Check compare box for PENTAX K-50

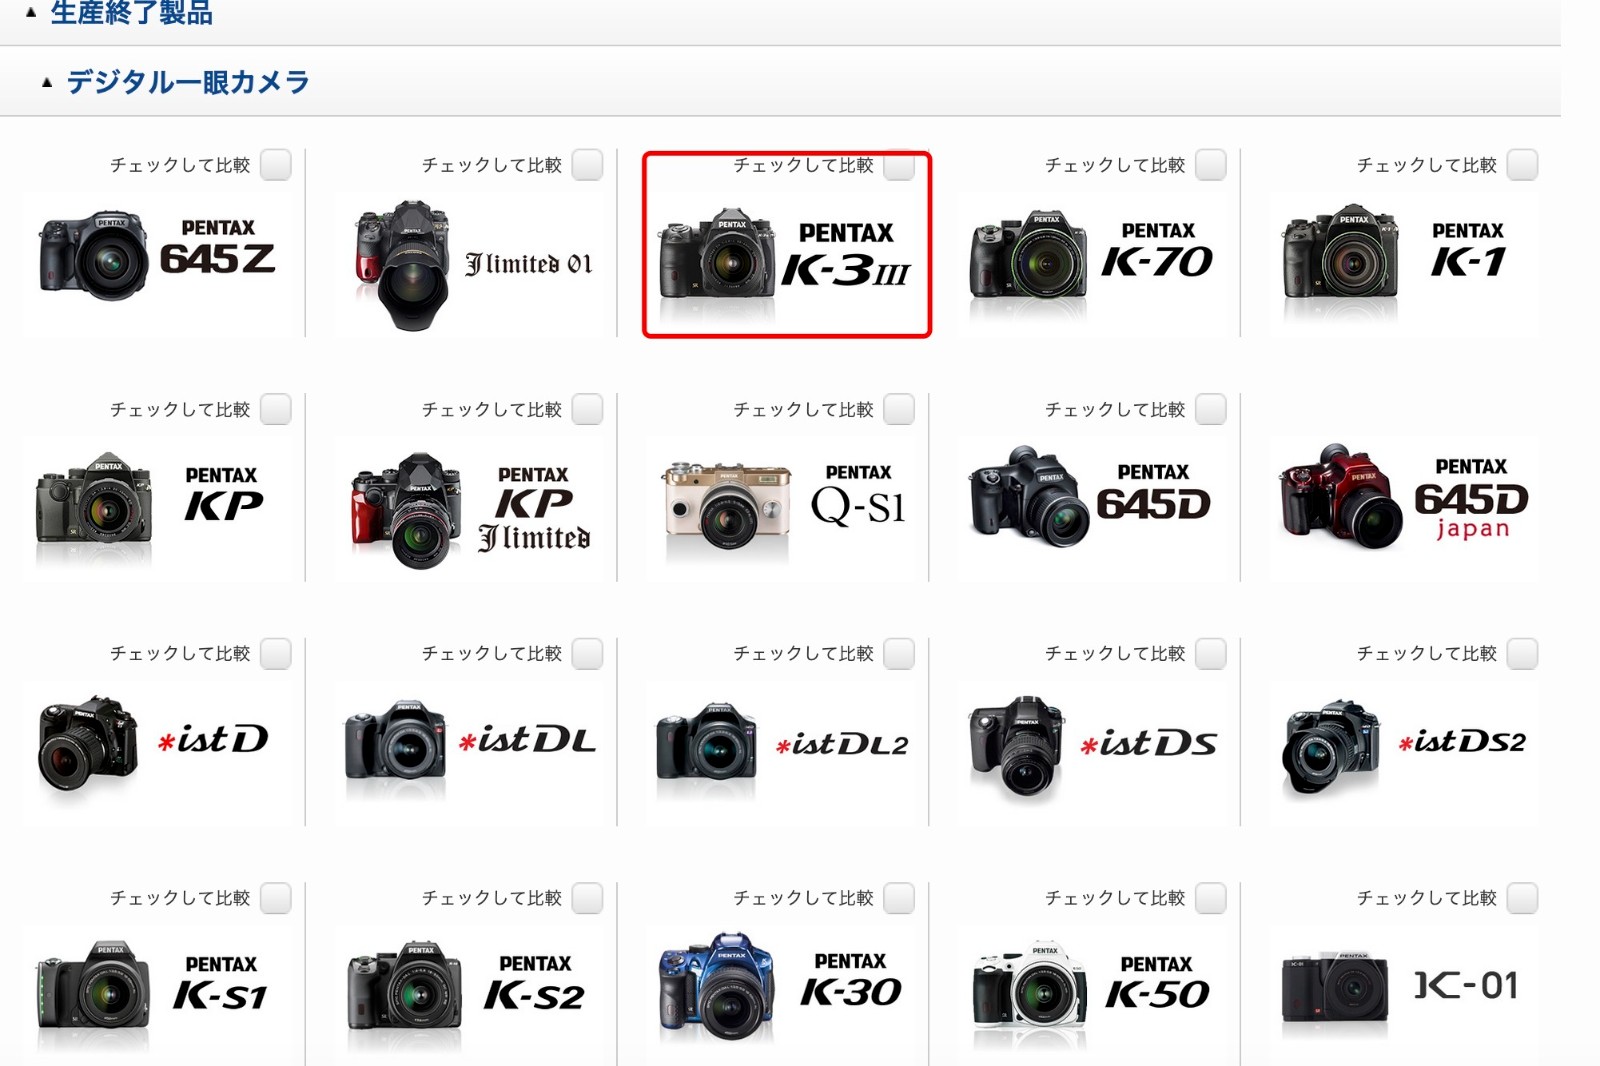tap(1211, 898)
